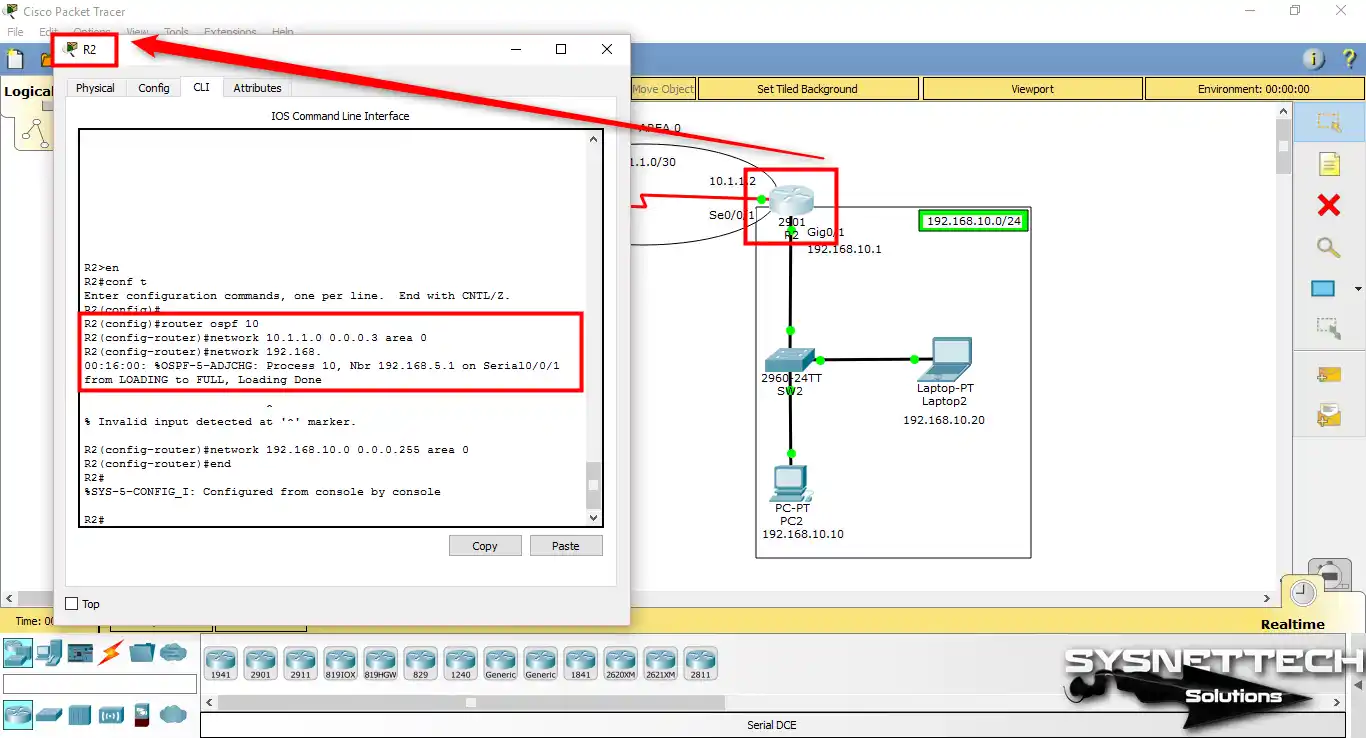Choose Switches subcategory icon
This screenshot has height=738, width=1366.
[x=49, y=714]
